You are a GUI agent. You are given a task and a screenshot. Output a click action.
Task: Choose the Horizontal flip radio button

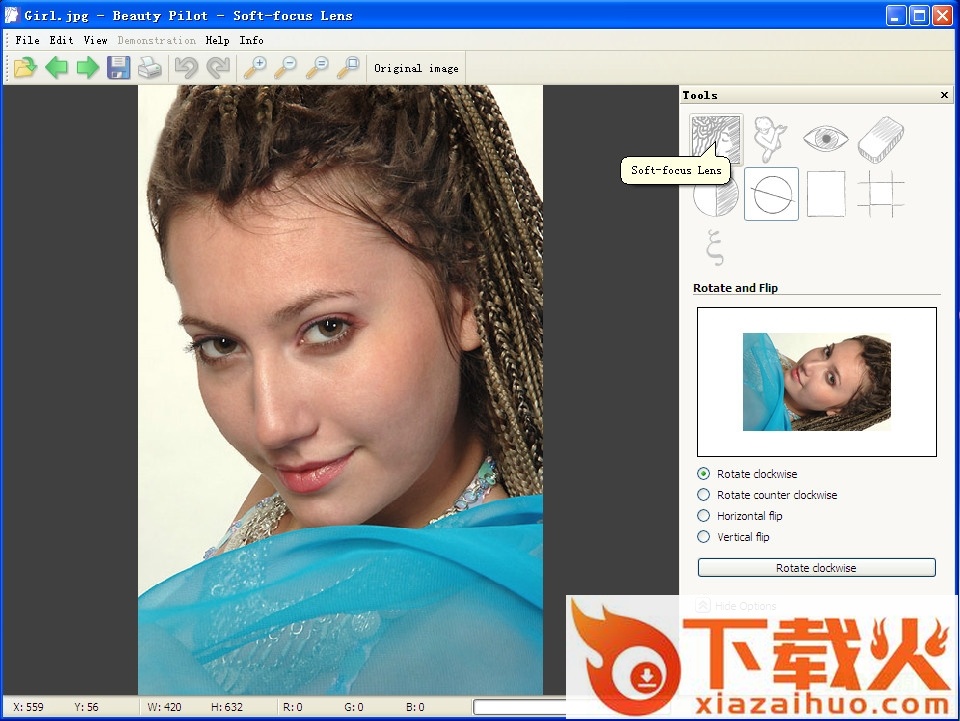704,516
